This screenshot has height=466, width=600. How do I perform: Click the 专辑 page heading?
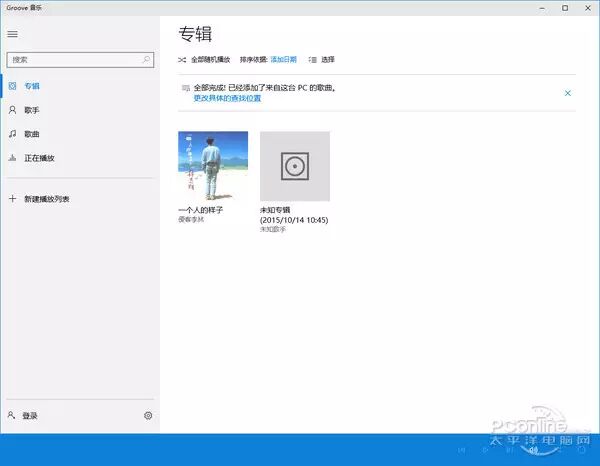point(195,34)
